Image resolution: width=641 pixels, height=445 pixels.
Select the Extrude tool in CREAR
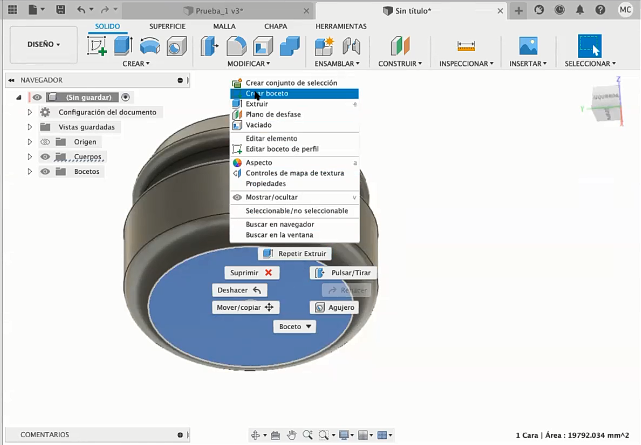tap(123, 46)
